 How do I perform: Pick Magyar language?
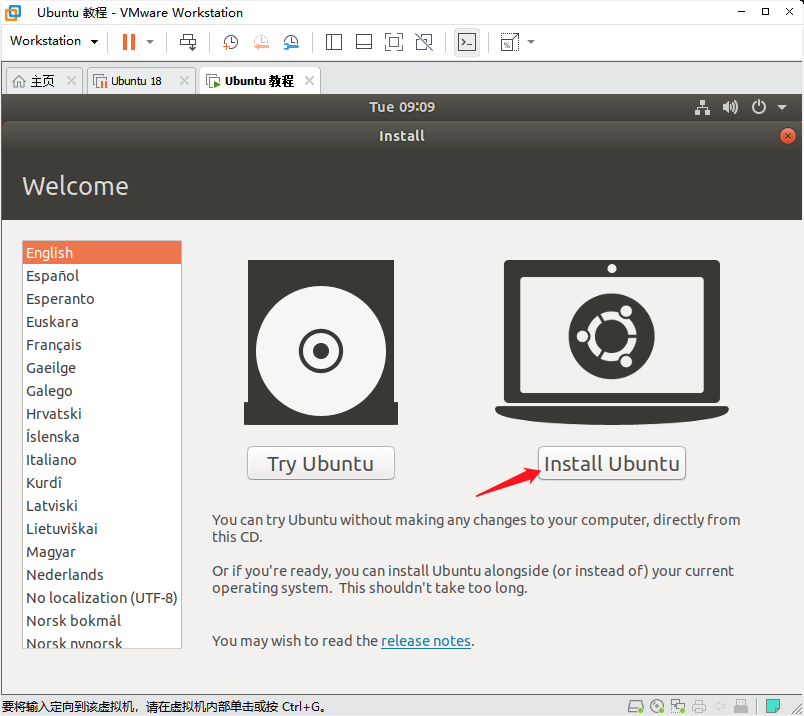(x=102, y=552)
